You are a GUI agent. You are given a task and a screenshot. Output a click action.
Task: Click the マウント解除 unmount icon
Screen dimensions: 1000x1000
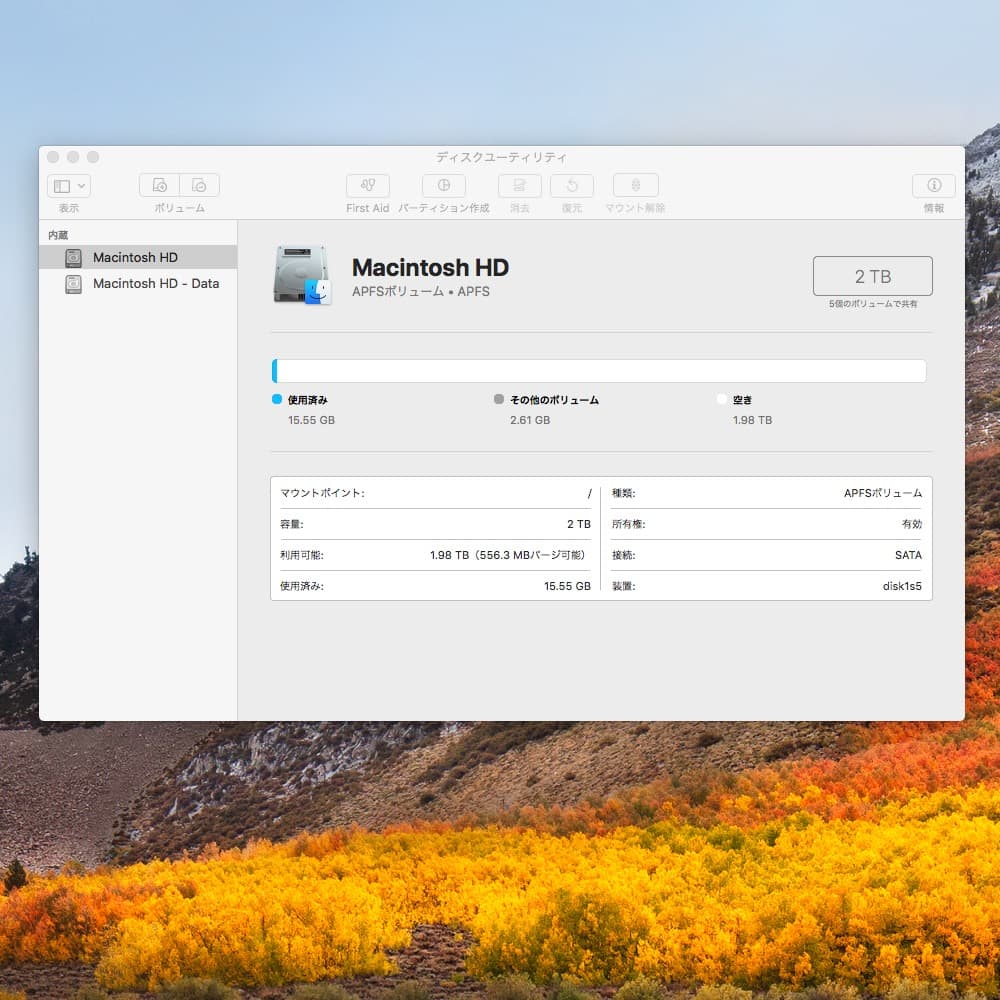coord(635,186)
